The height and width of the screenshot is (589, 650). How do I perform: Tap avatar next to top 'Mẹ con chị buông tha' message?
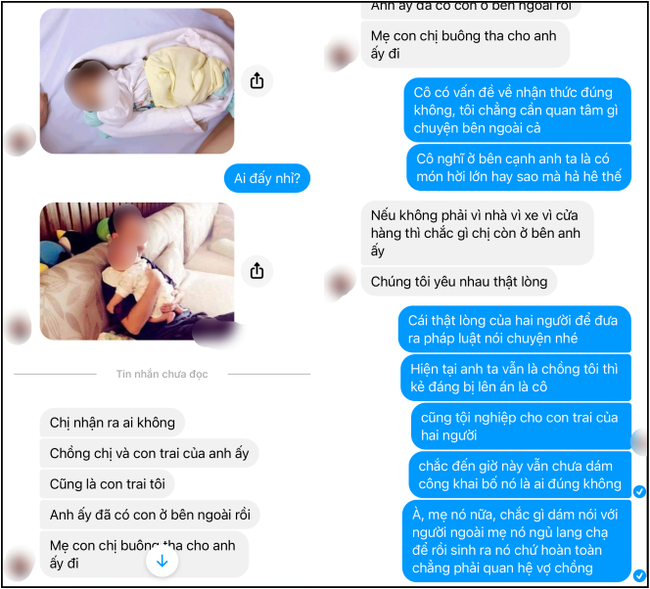[341, 54]
